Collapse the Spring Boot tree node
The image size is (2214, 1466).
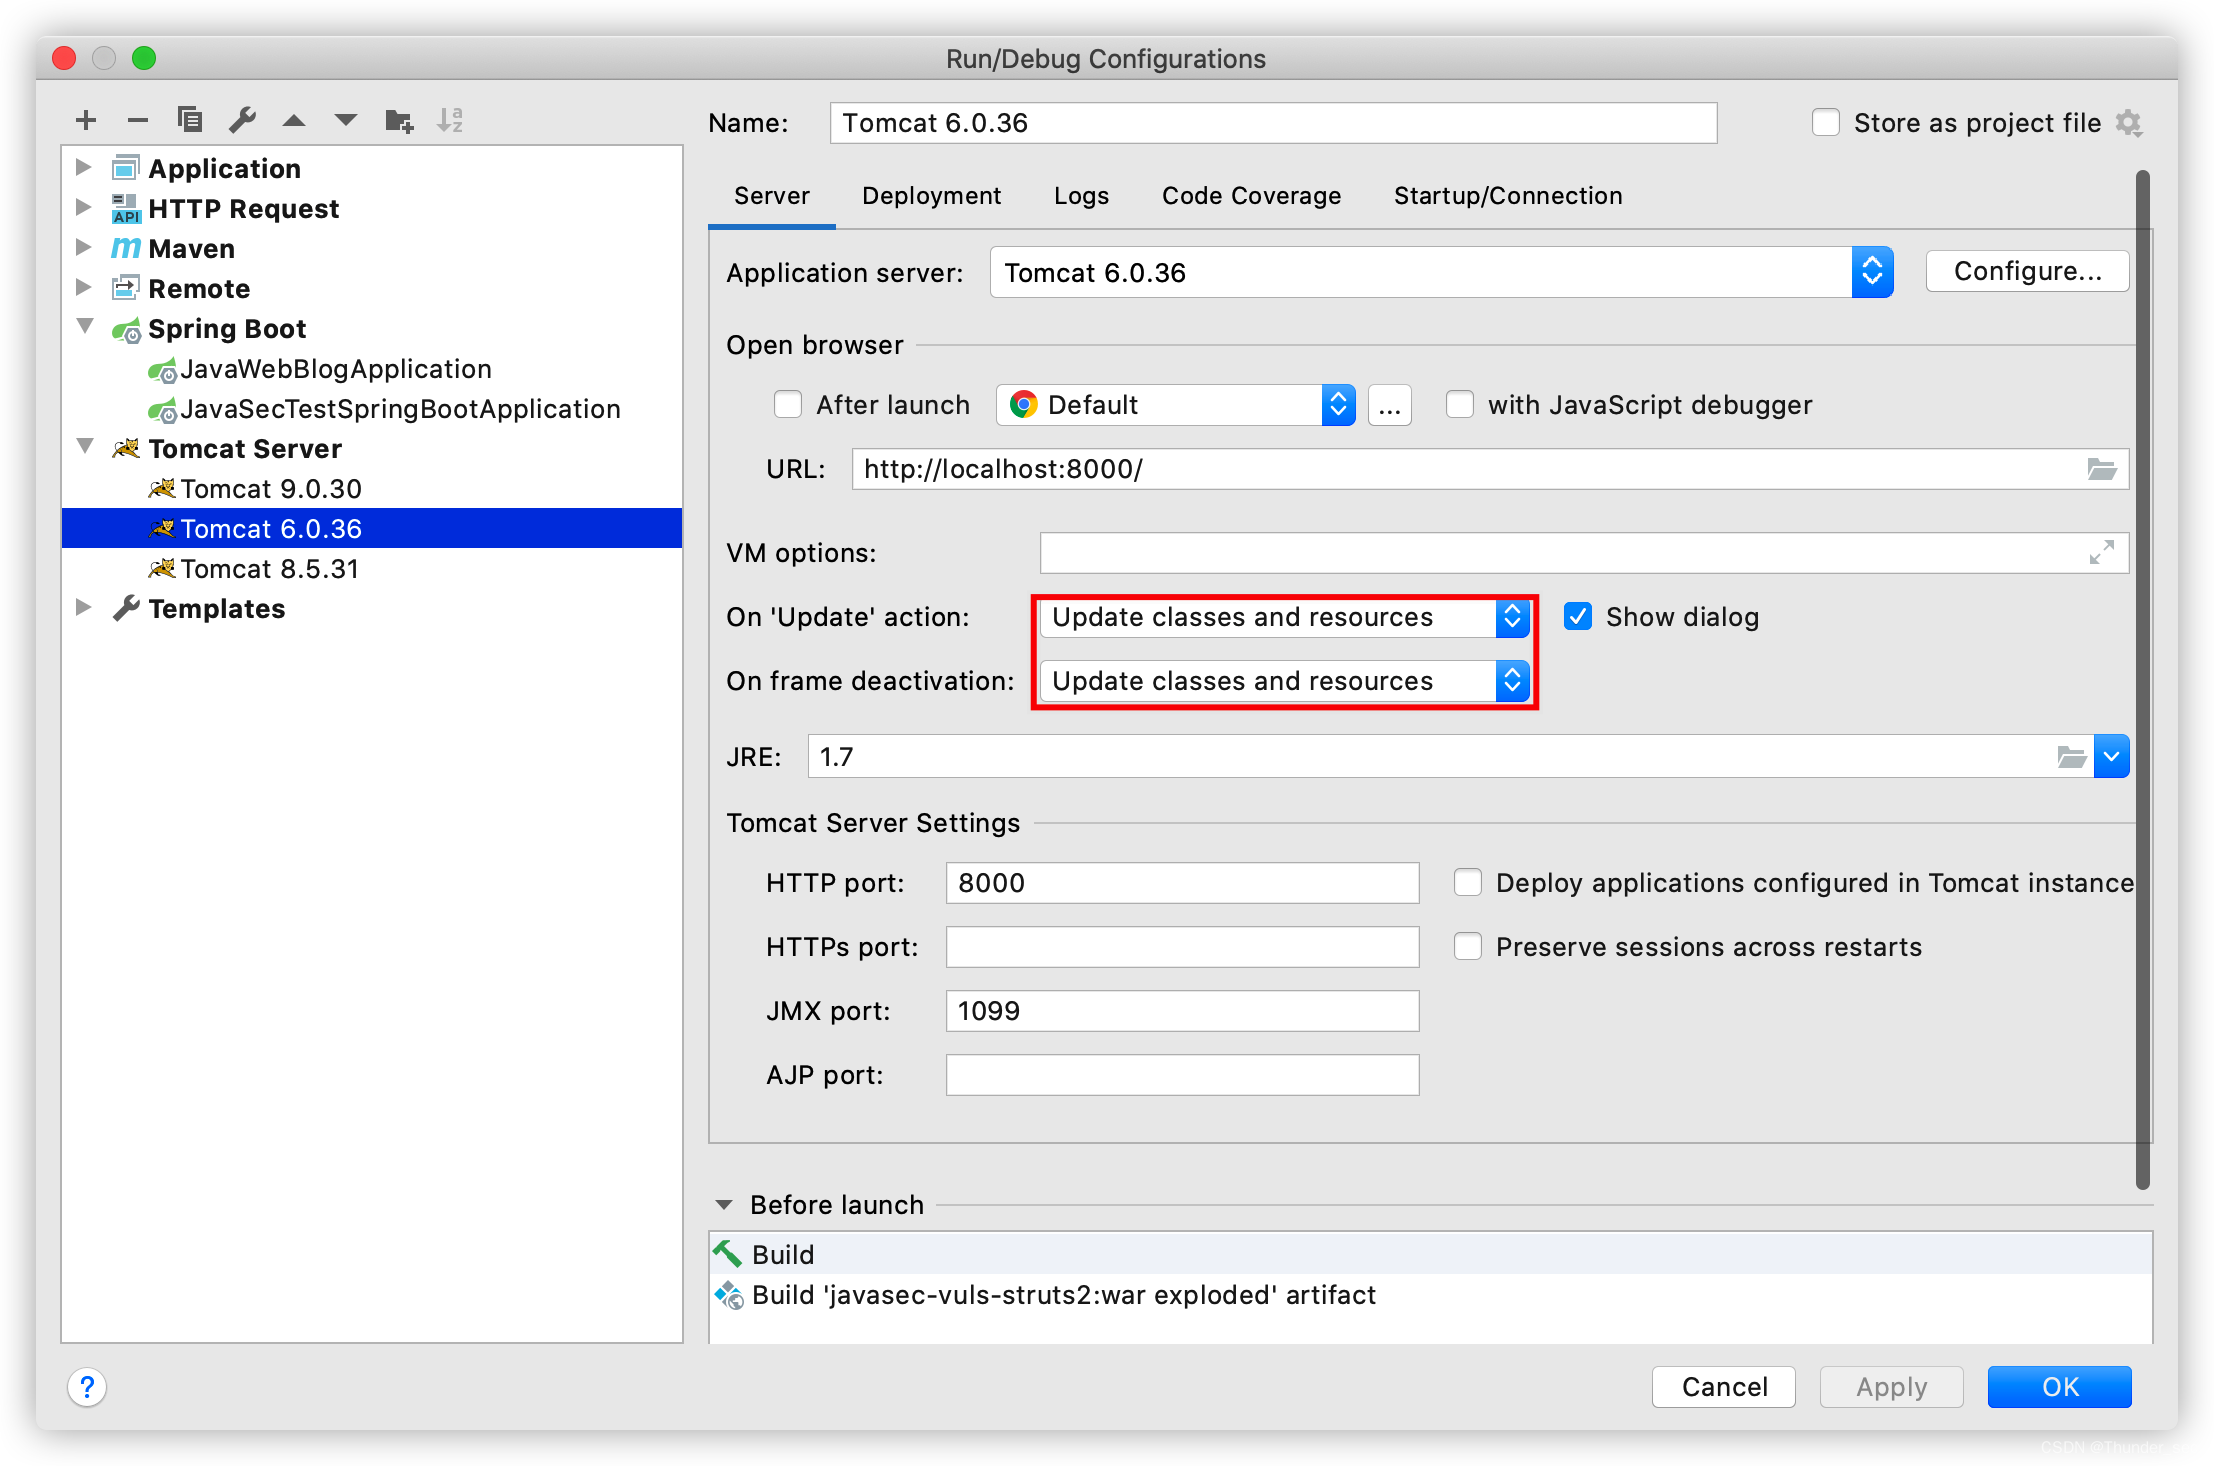click(86, 327)
